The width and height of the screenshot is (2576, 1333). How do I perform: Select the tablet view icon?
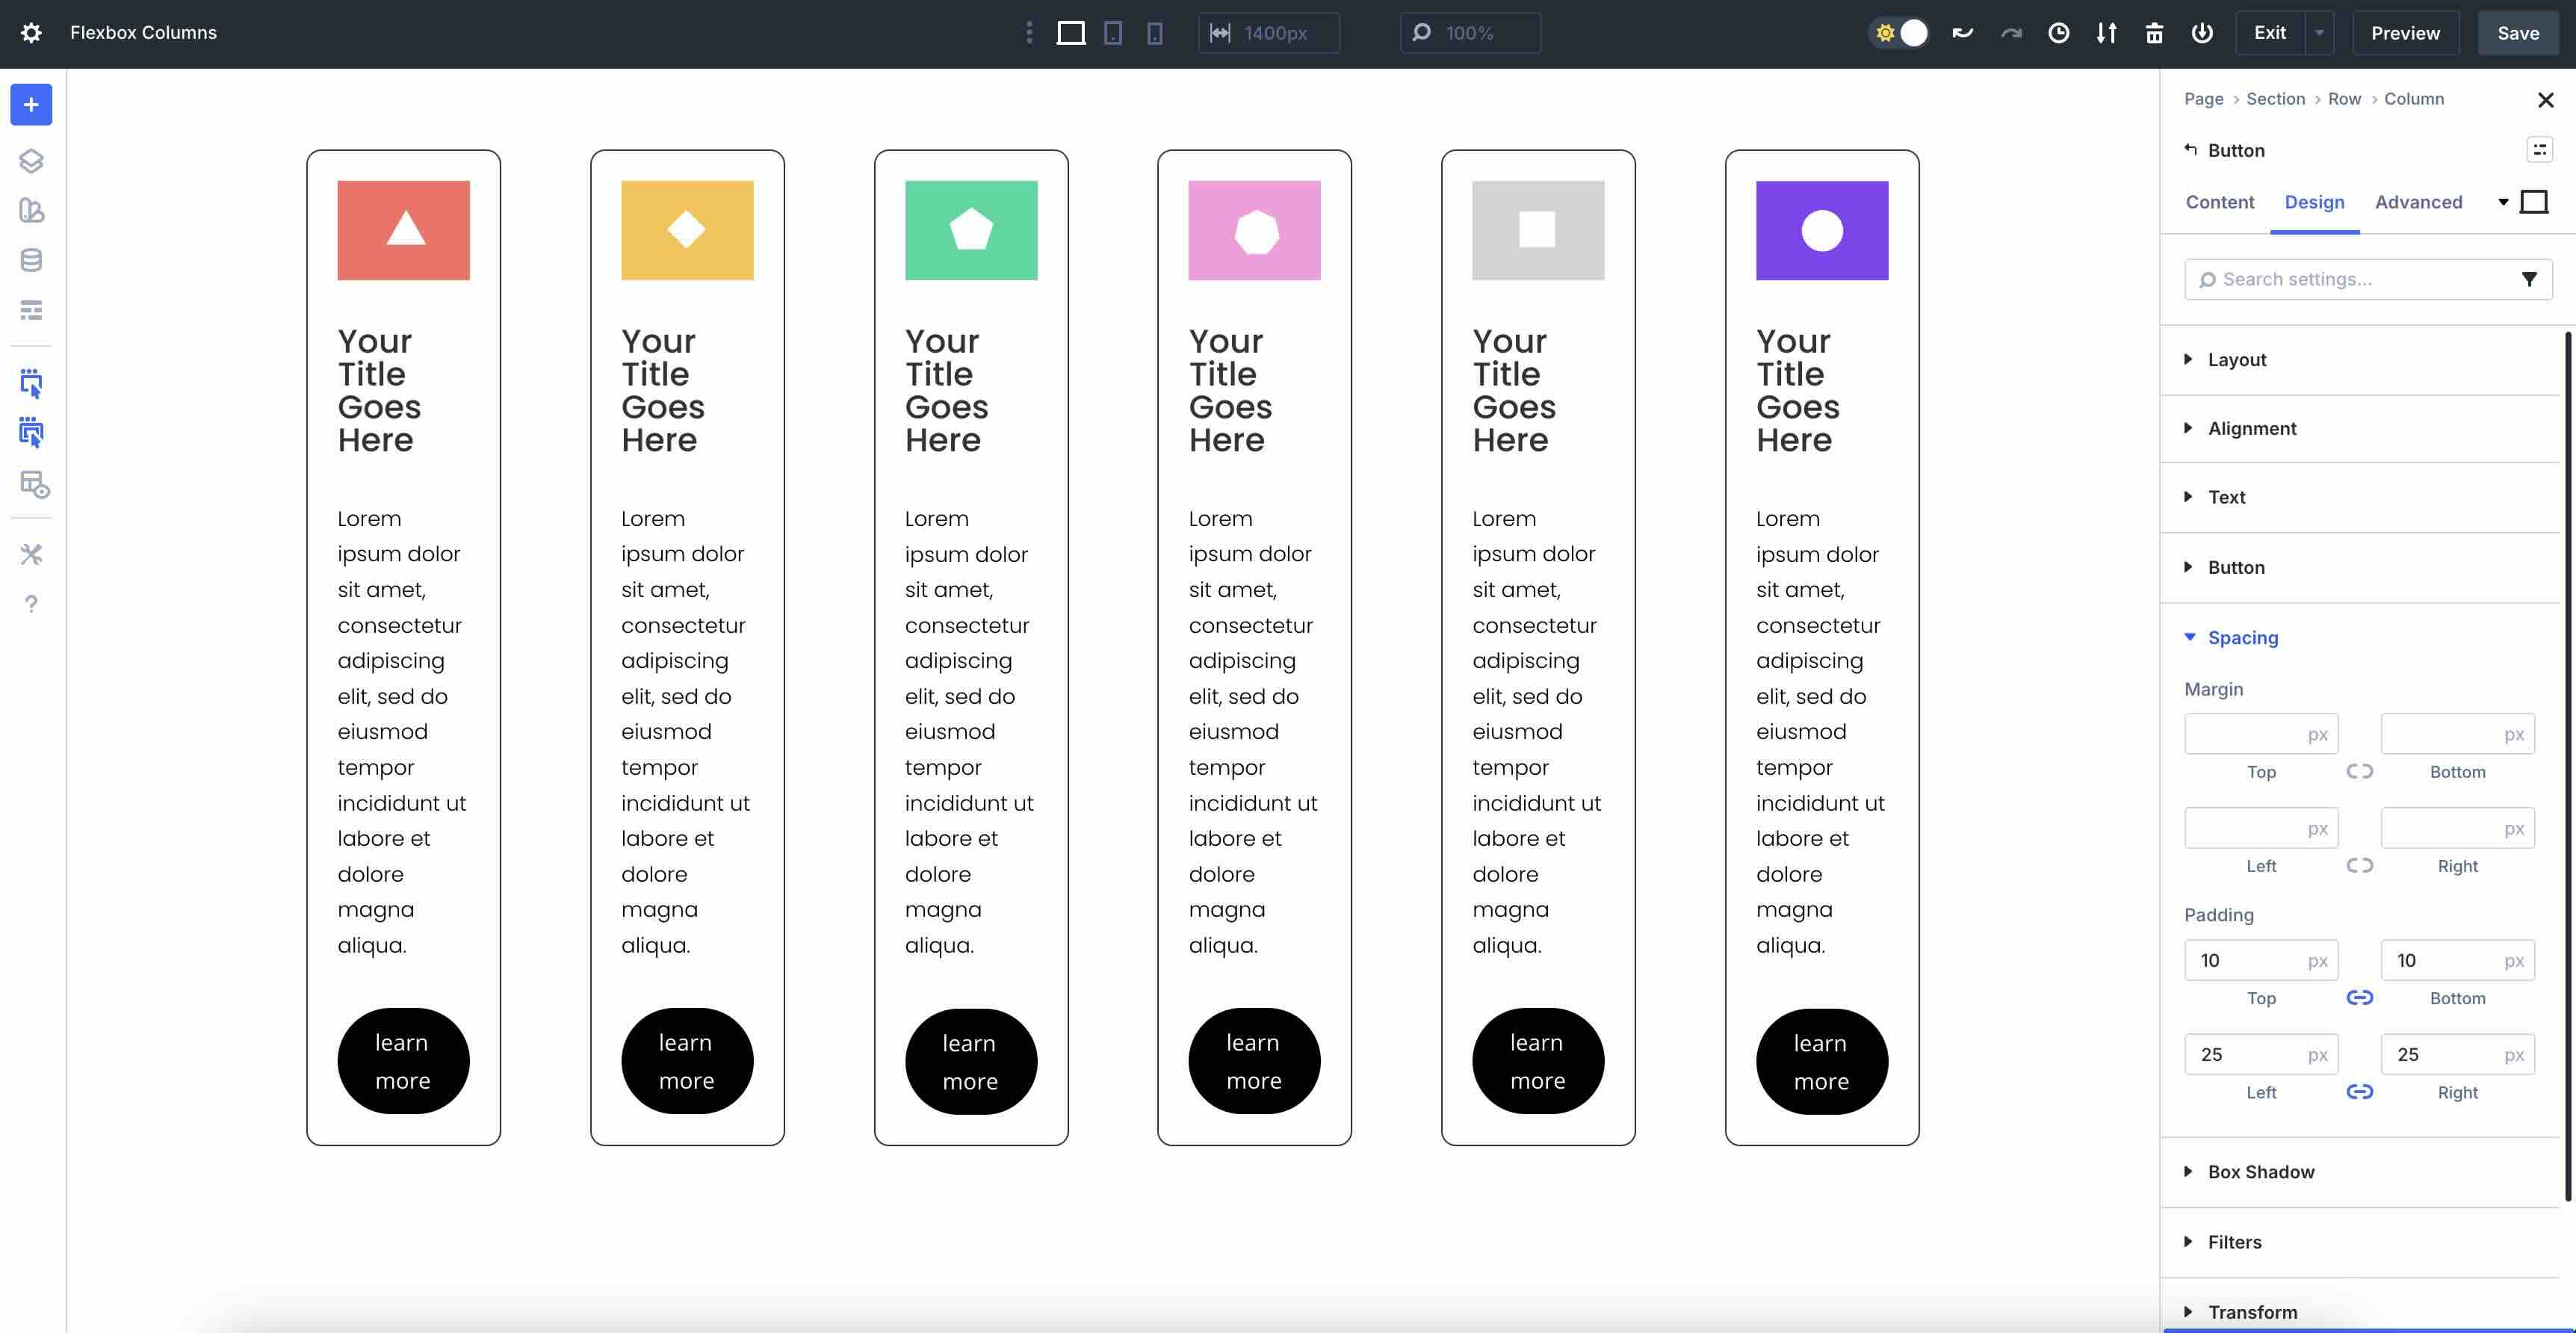[x=1112, y=33]
